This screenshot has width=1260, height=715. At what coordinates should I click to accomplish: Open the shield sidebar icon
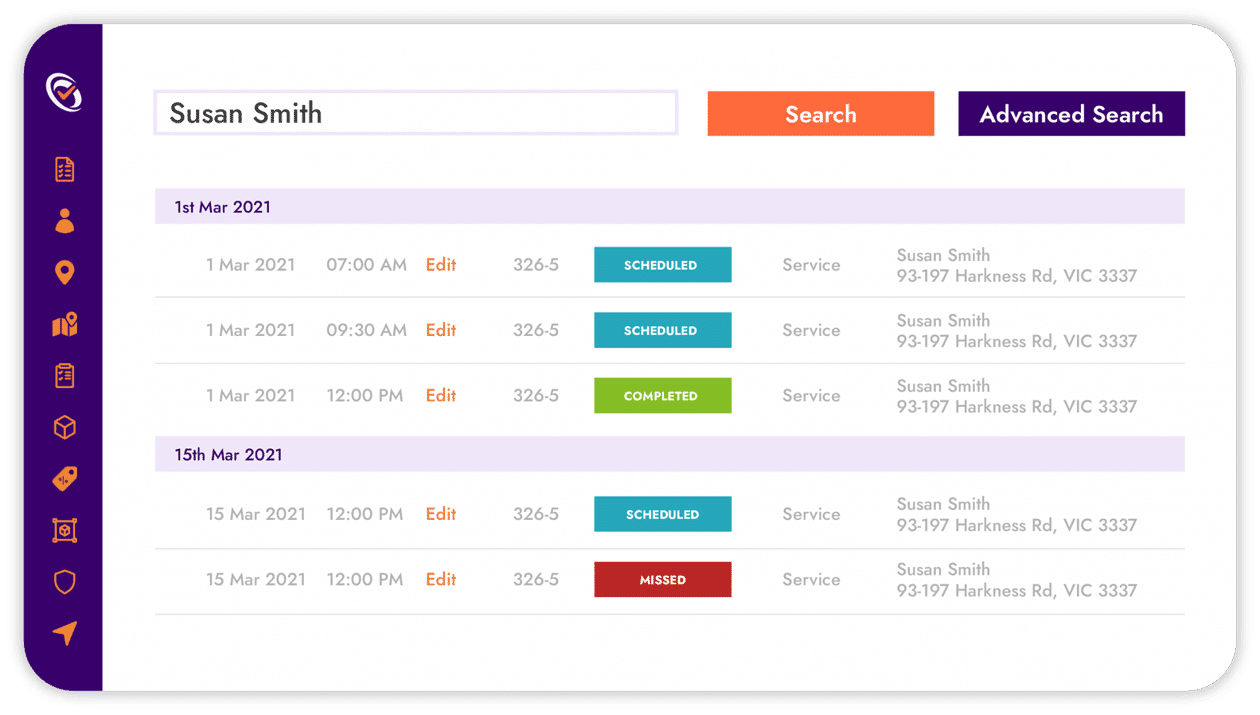[65, 582]
